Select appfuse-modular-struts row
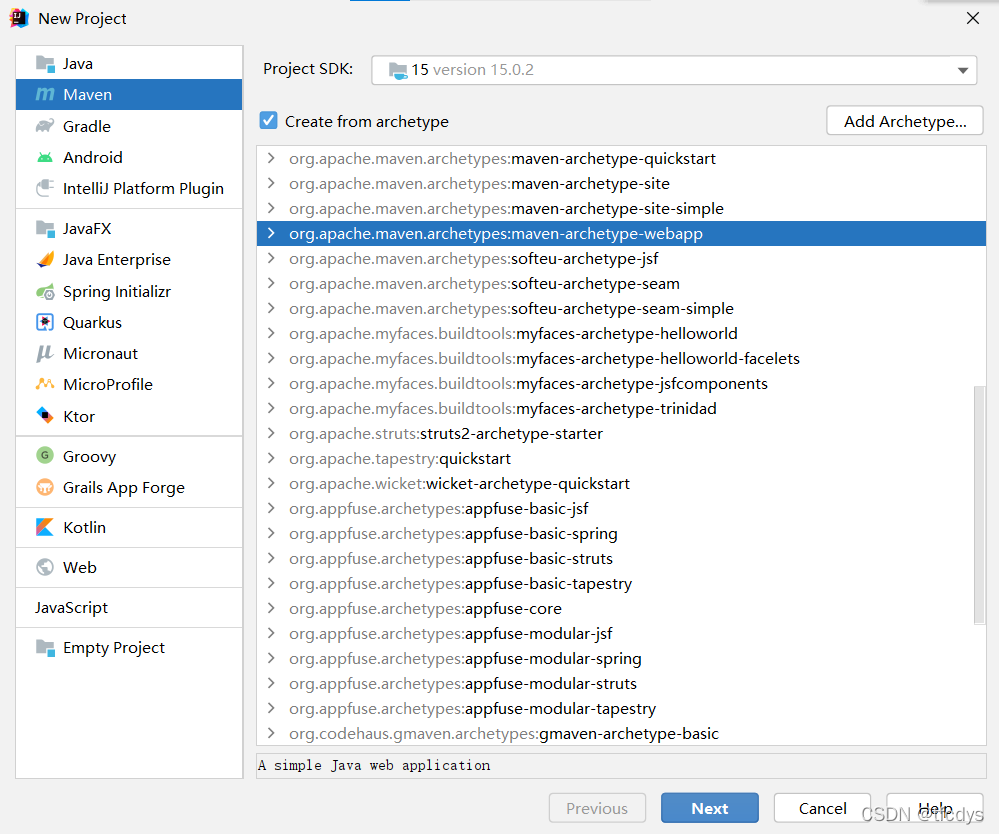The width and height of the screenshot is (999, 834). click(621, 684)
